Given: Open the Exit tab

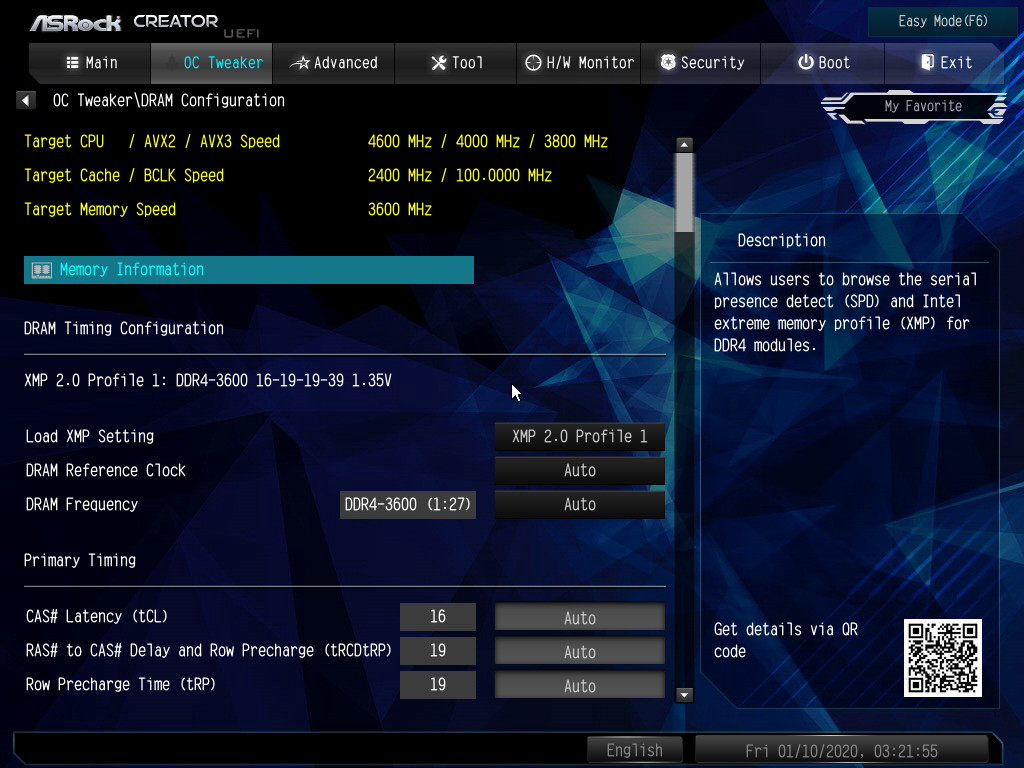Looking at the screenshot, I should (945, 63).
